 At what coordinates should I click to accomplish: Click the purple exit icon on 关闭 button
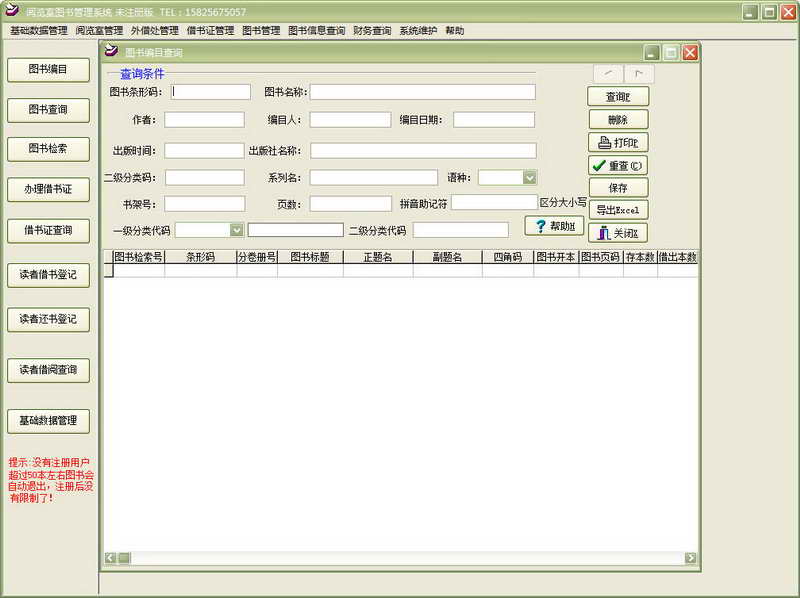[602, 232]
